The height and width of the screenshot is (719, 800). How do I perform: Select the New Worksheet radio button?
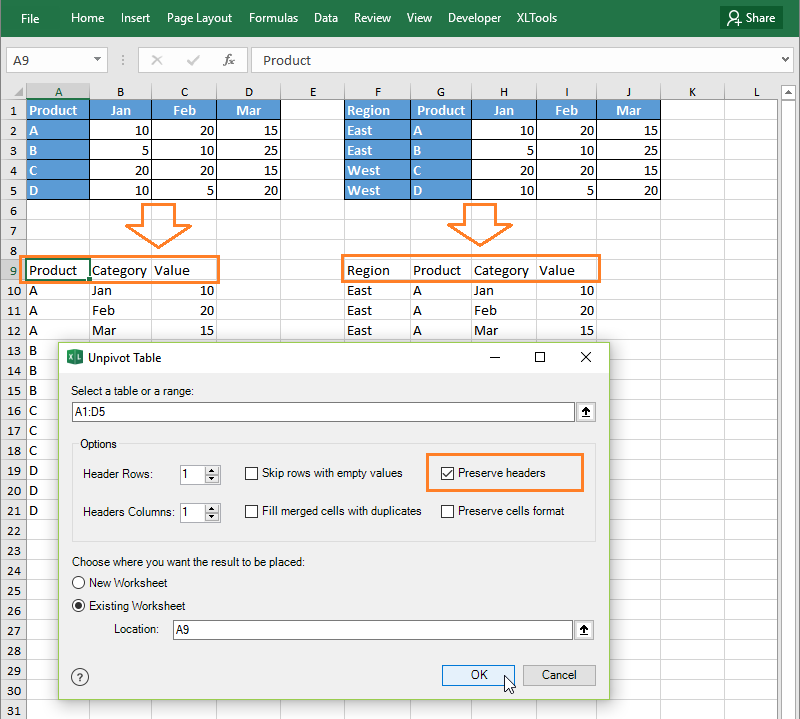pos(79,583)
